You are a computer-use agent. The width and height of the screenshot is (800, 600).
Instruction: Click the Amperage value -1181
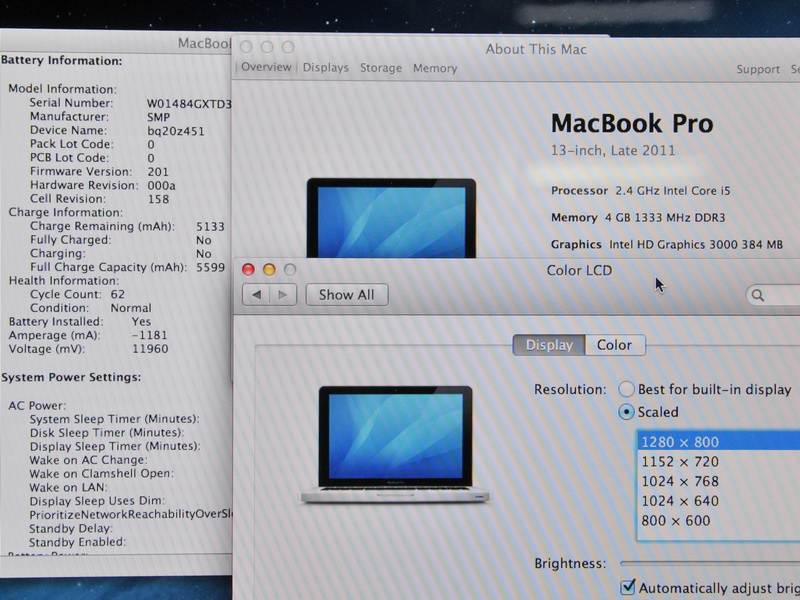[149, 335]
